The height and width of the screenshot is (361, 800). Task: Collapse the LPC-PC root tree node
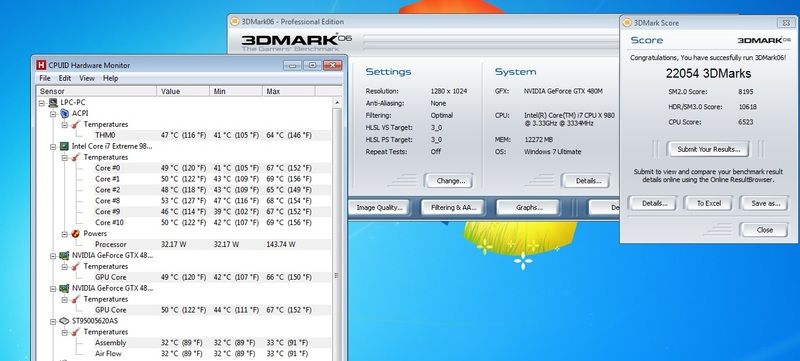(x=42, y=102)
